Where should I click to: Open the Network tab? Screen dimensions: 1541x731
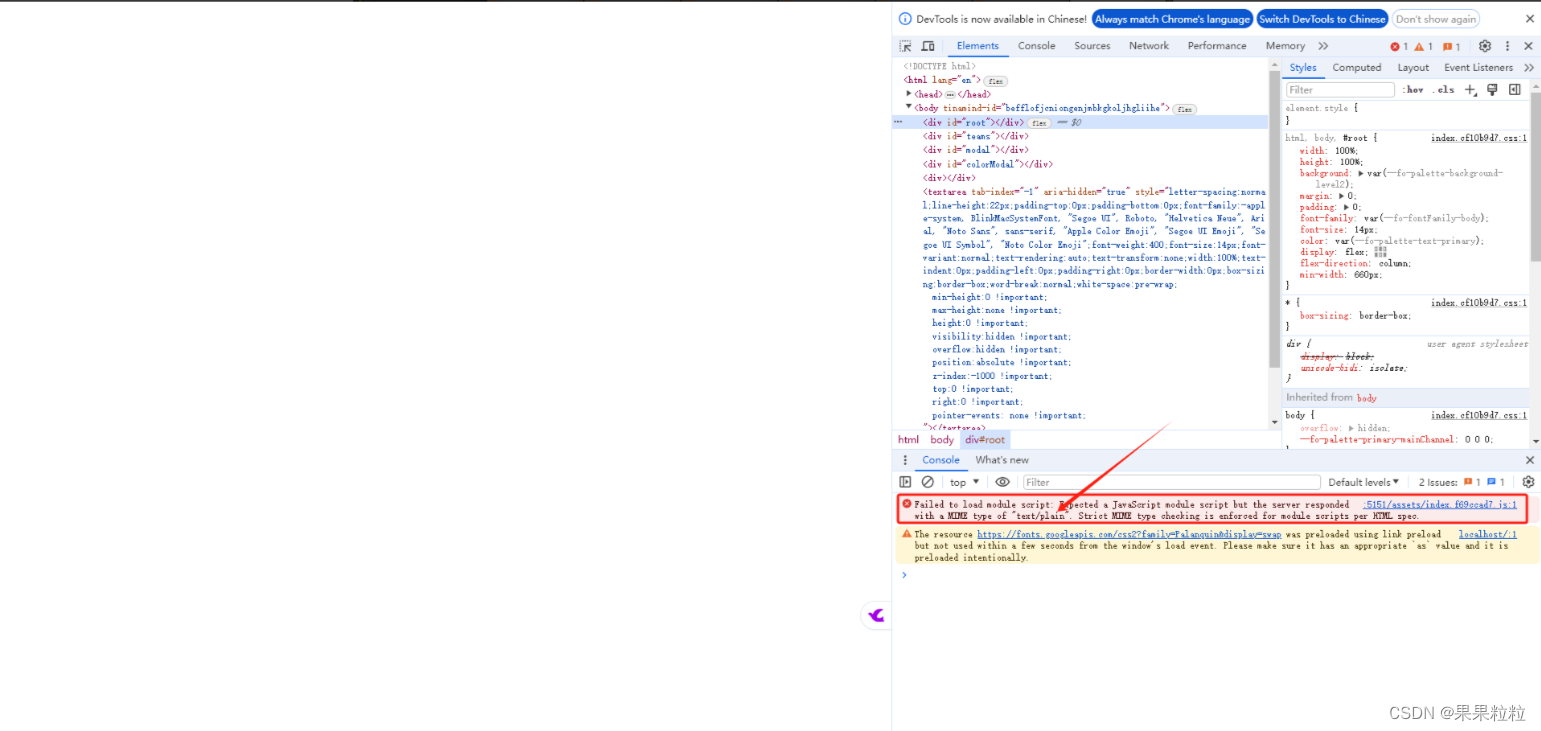[1149, 46]
